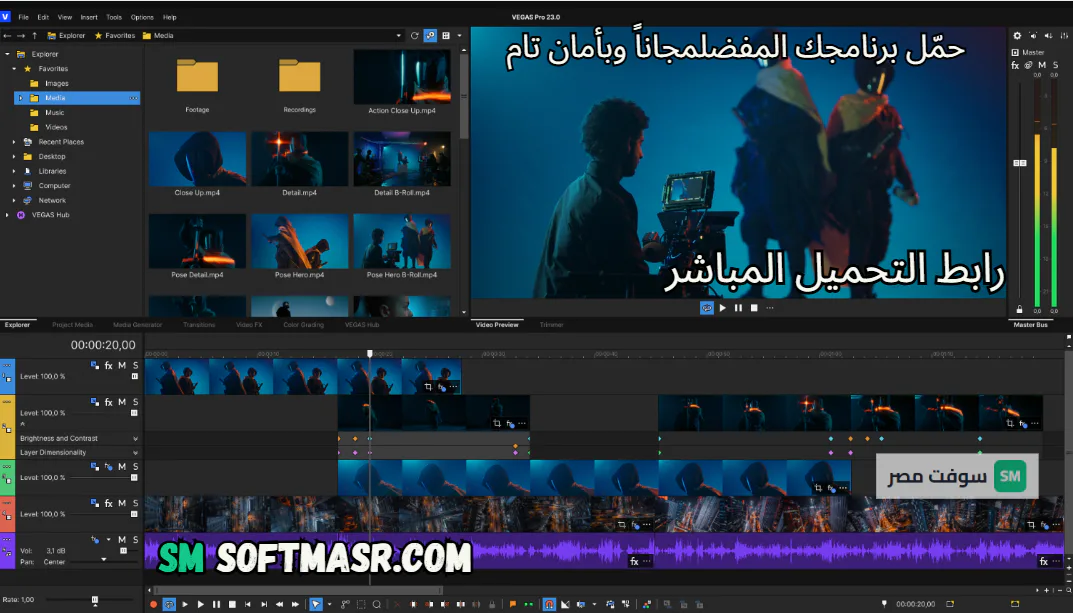Expand the VEGAS Hub tree node

pyautogui.click(x=7, y=215)
